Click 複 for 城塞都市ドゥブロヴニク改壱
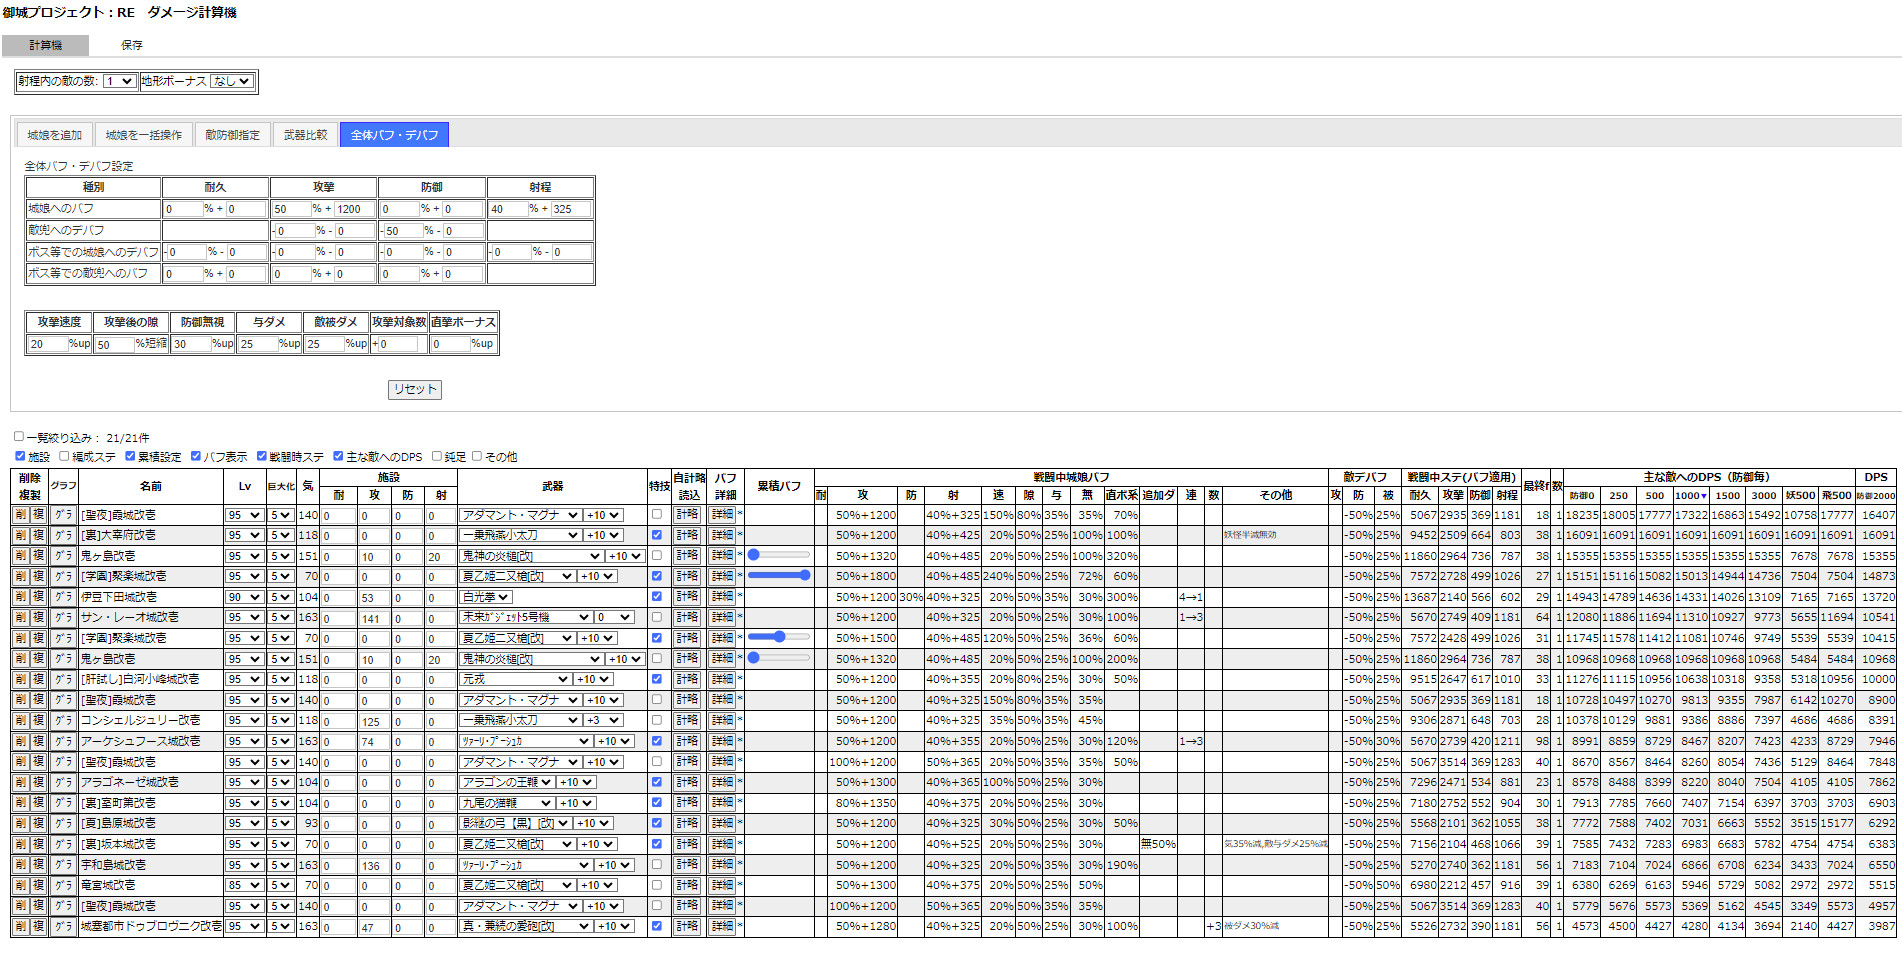The height and width of the screenshot is (954, 1902). (x=38, y=926)
